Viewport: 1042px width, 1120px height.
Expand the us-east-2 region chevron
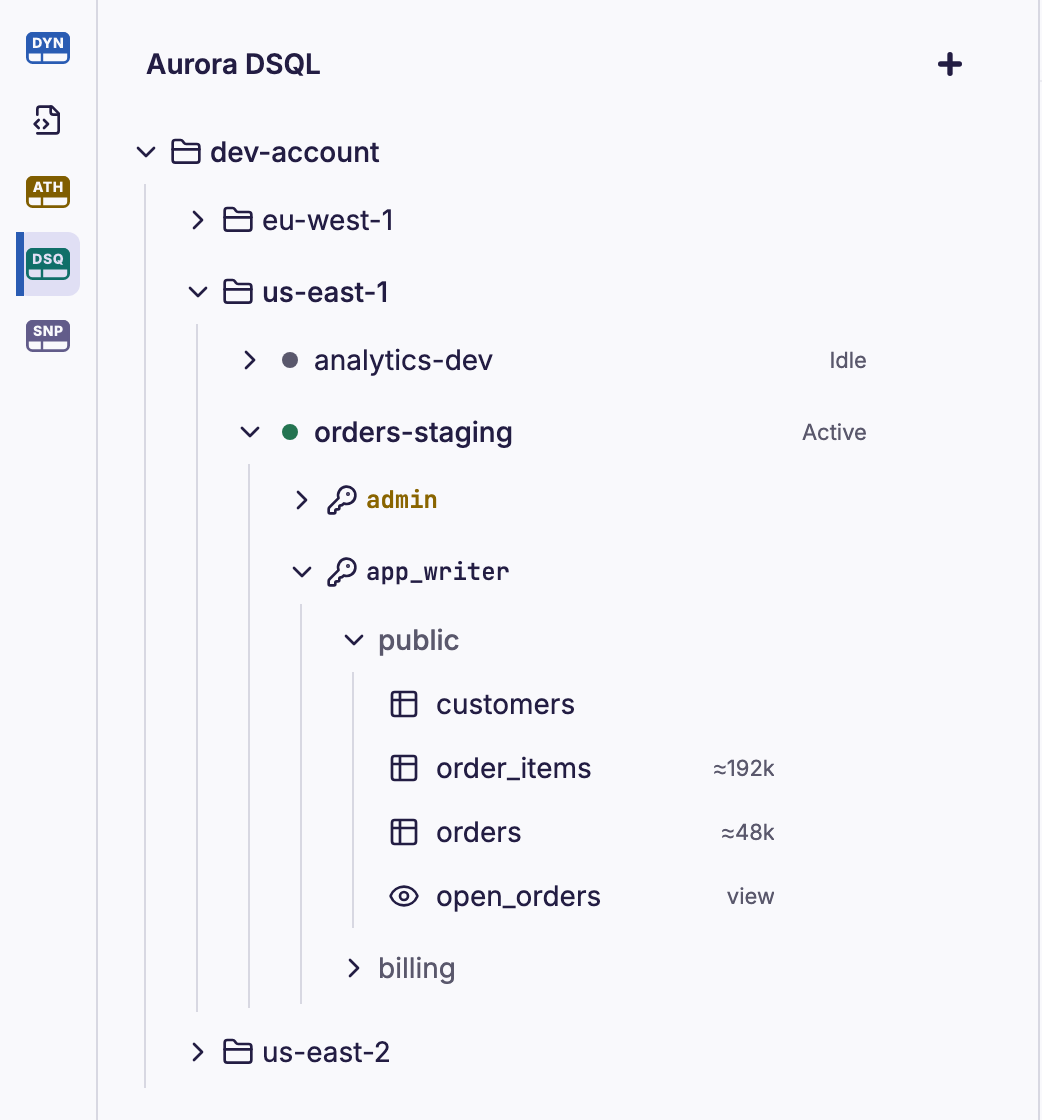pos(198,1052)
